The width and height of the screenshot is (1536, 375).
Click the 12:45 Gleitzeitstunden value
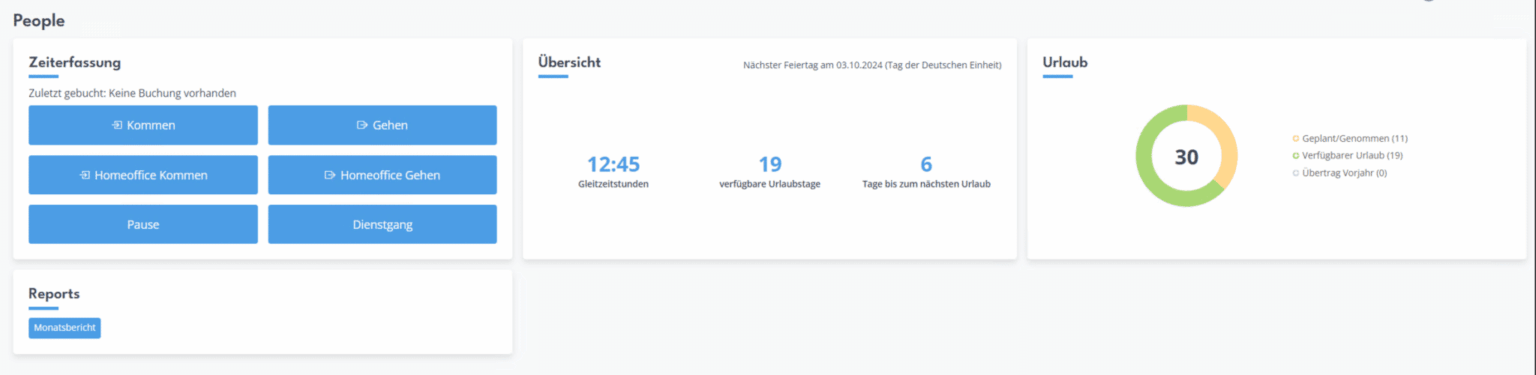click(x=613, y=164)
